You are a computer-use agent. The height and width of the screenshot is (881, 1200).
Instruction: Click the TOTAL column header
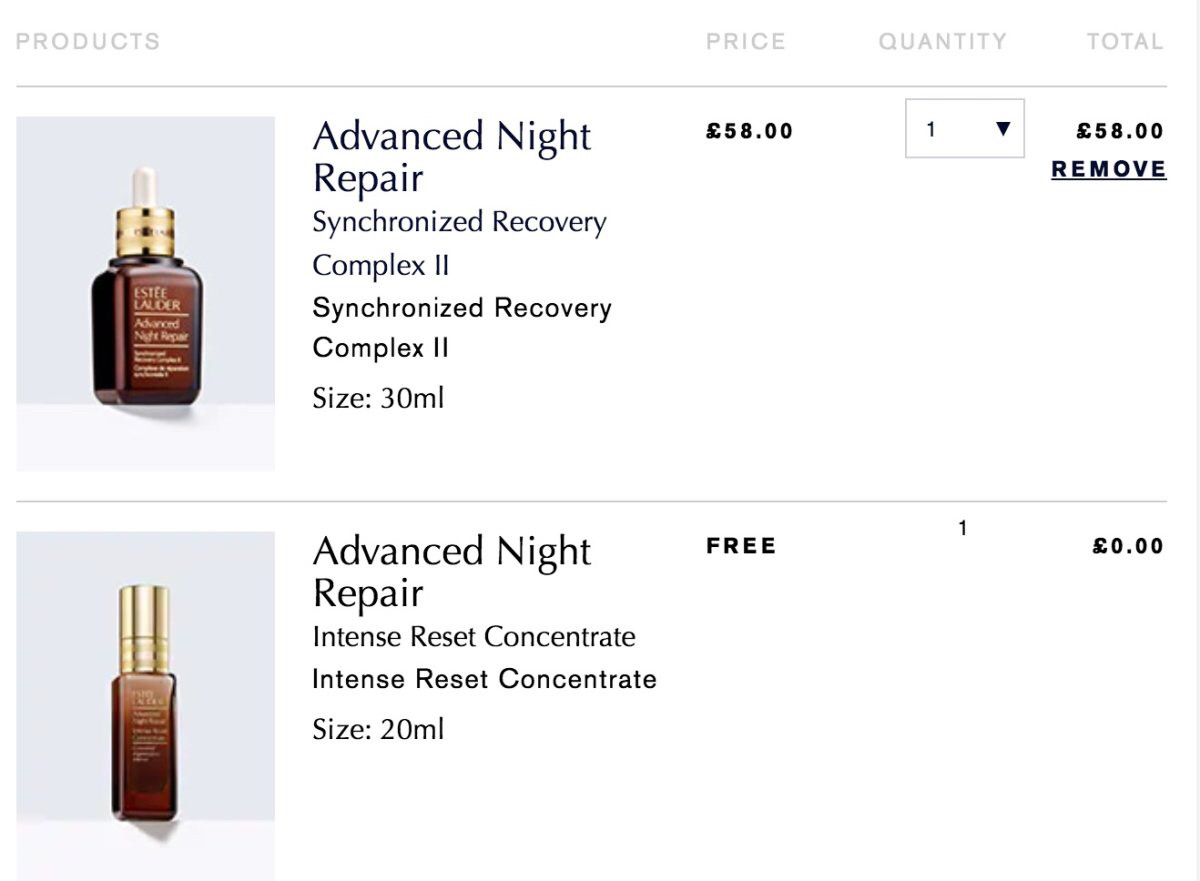[x=1125, y=42]
